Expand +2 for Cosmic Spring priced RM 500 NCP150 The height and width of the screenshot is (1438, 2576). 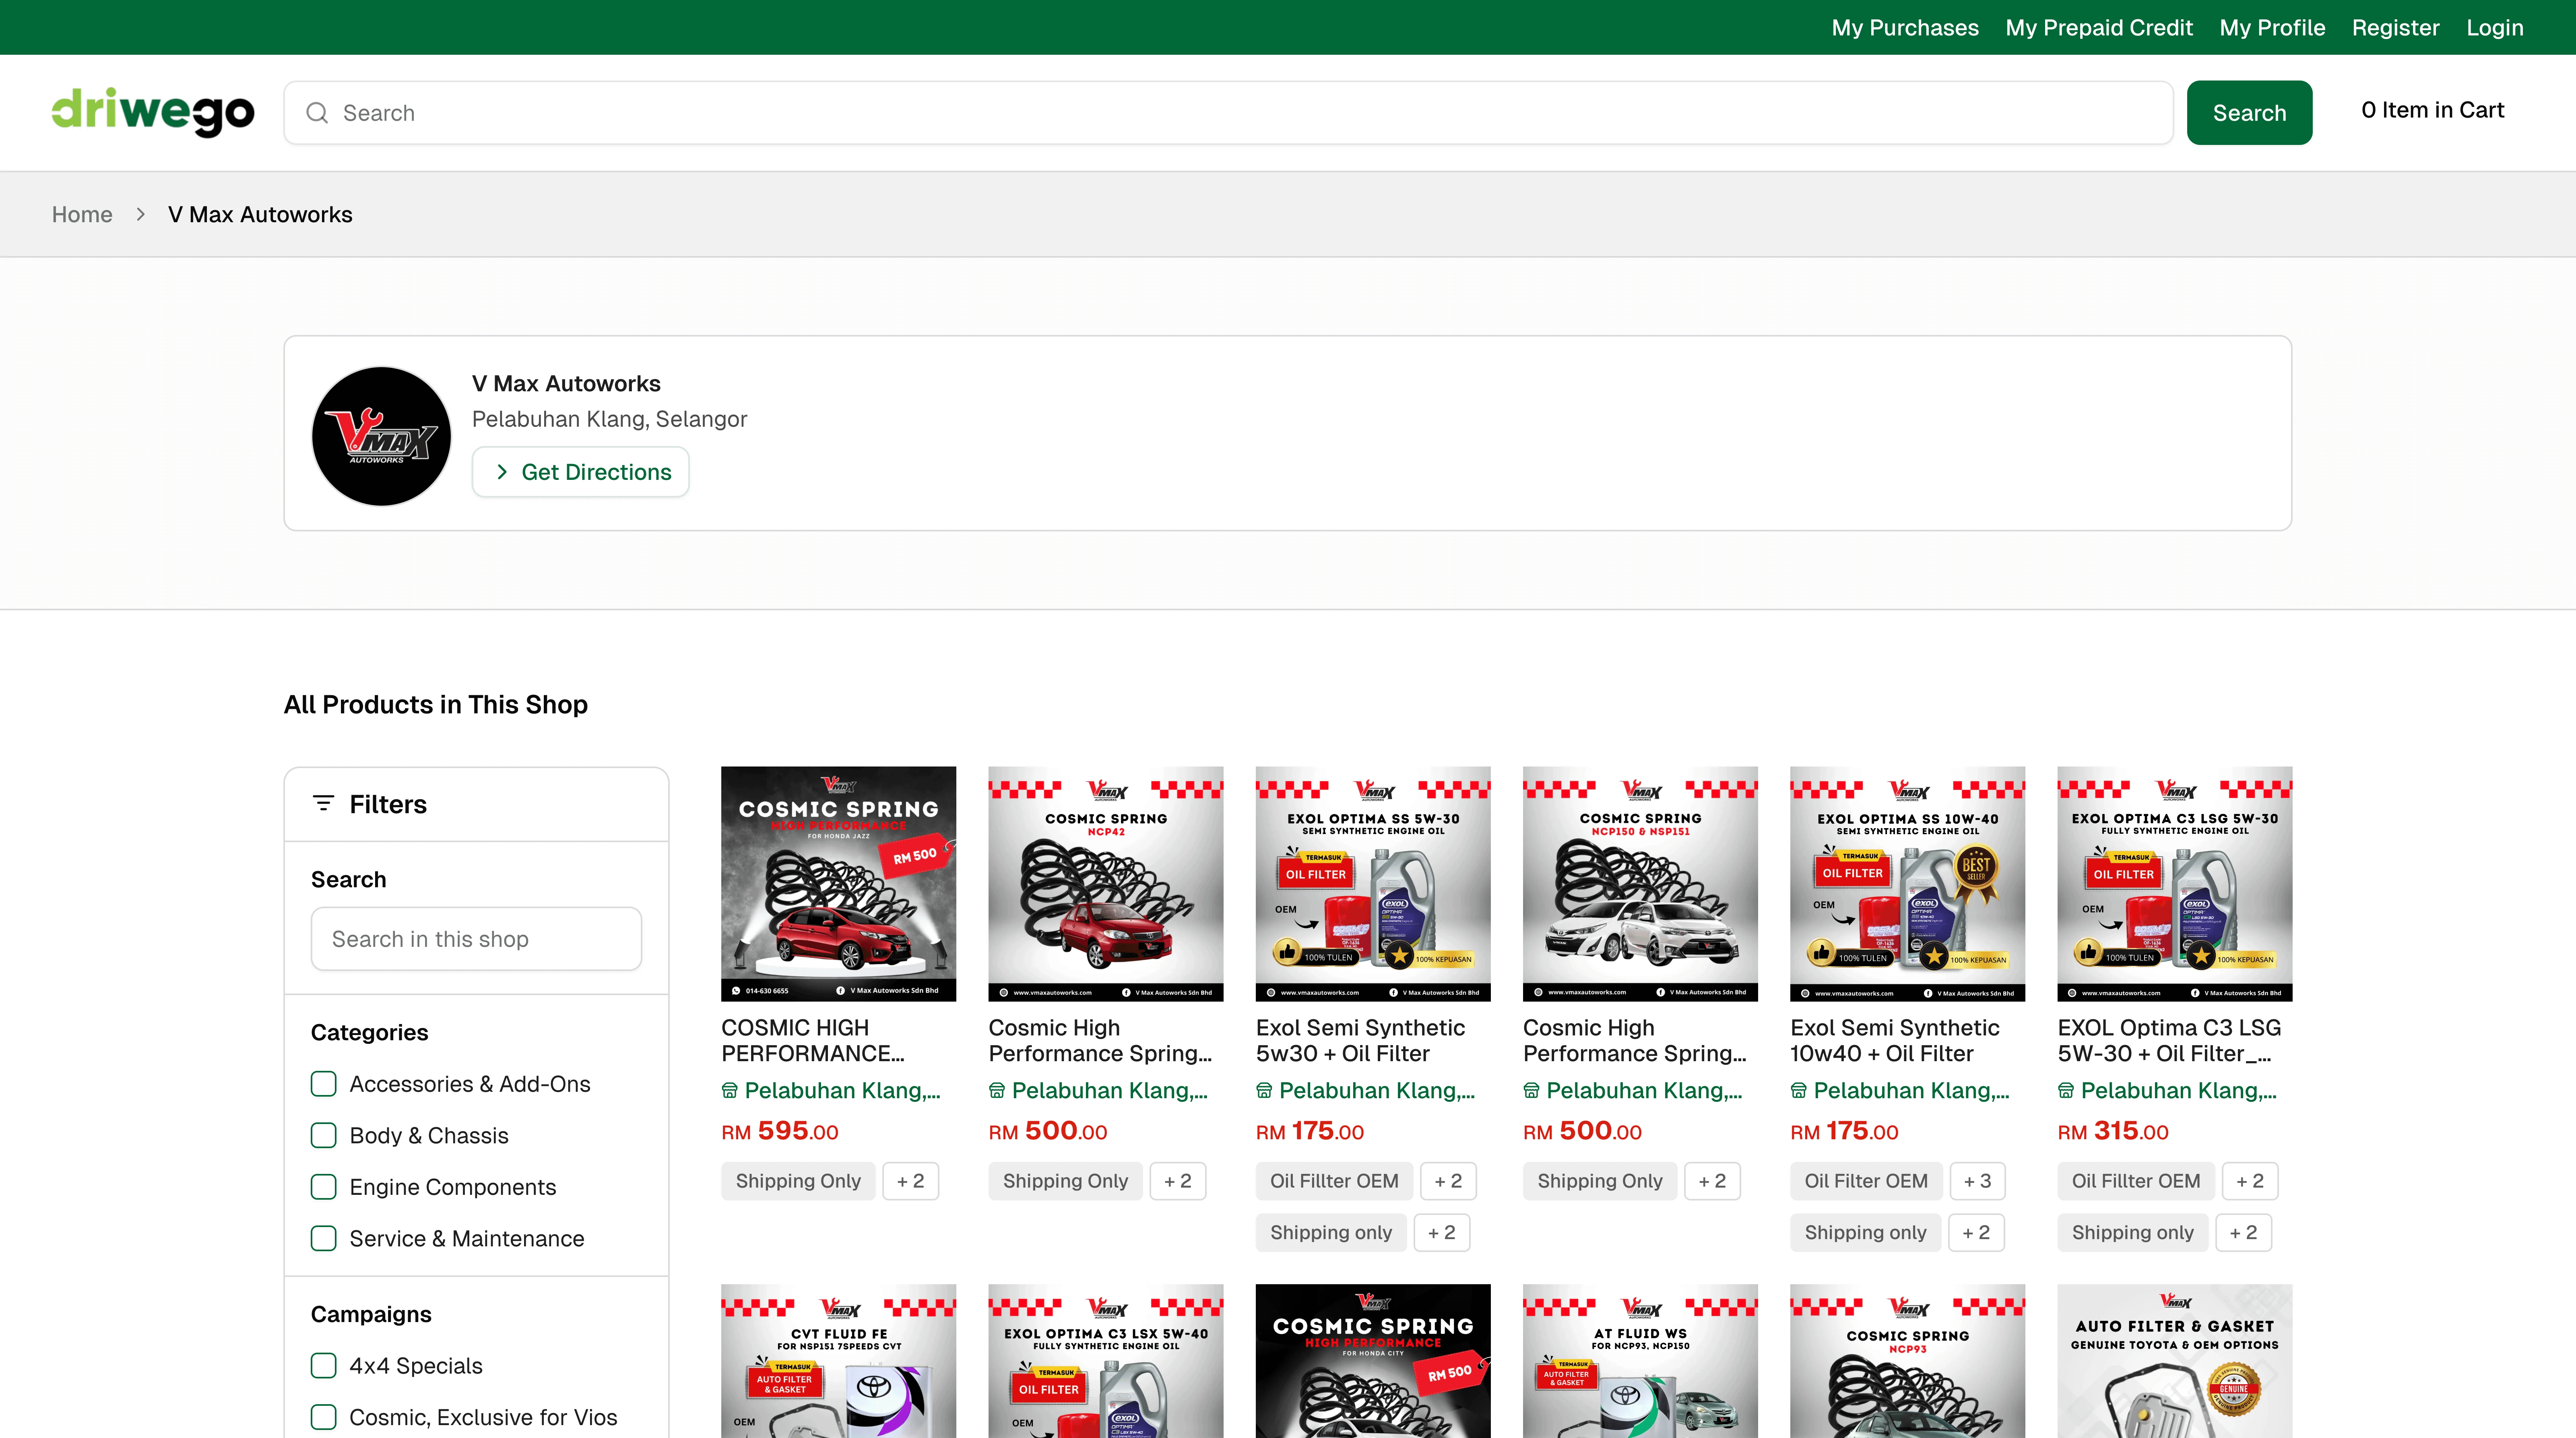(1712, 1181)
